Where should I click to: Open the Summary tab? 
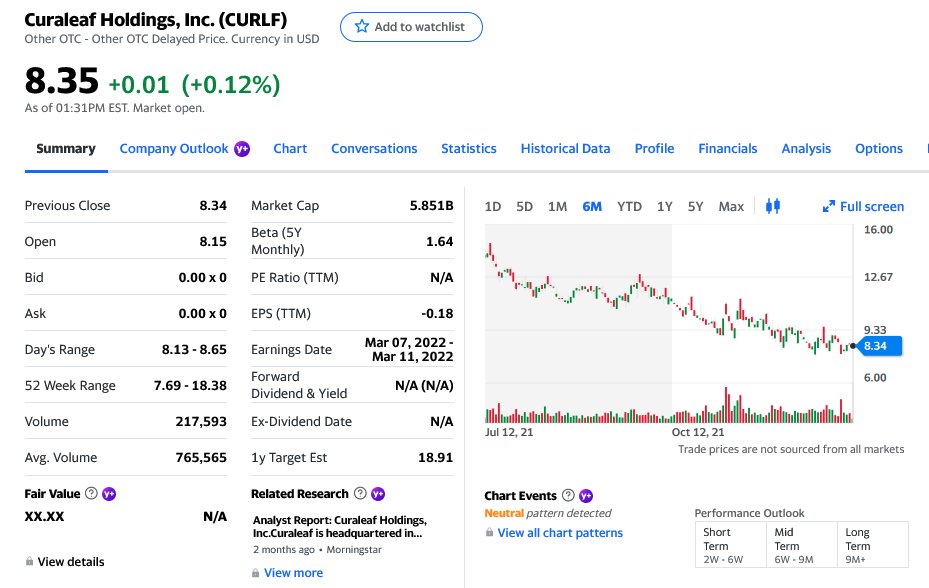66,149
